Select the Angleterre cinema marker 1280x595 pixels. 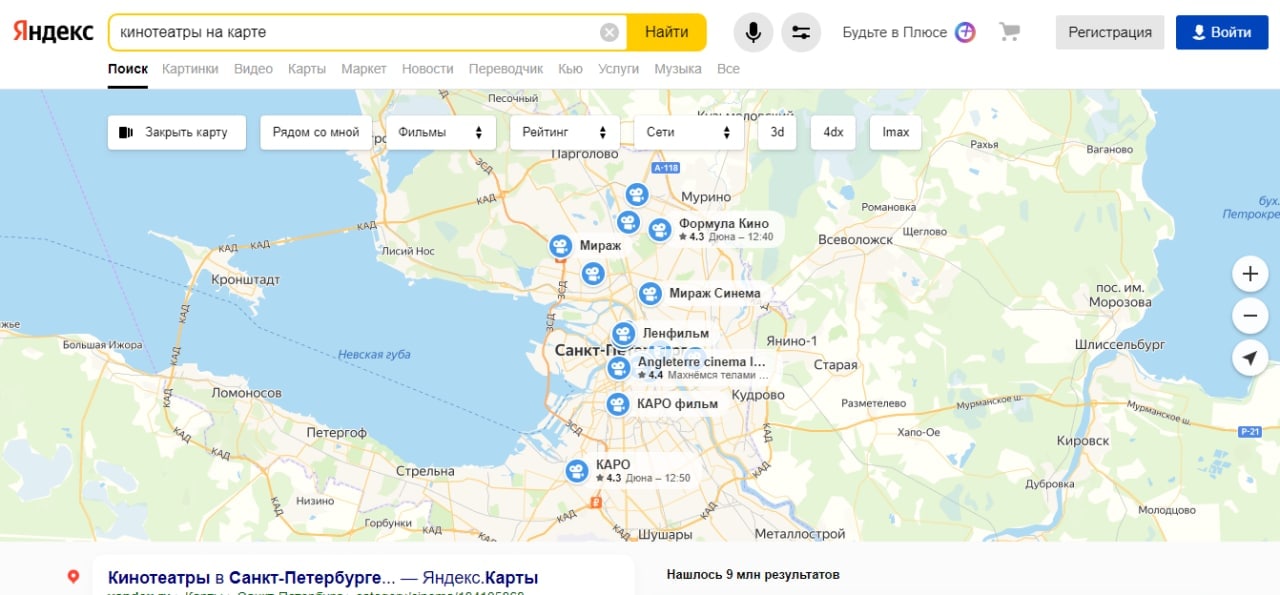point(619,368)
